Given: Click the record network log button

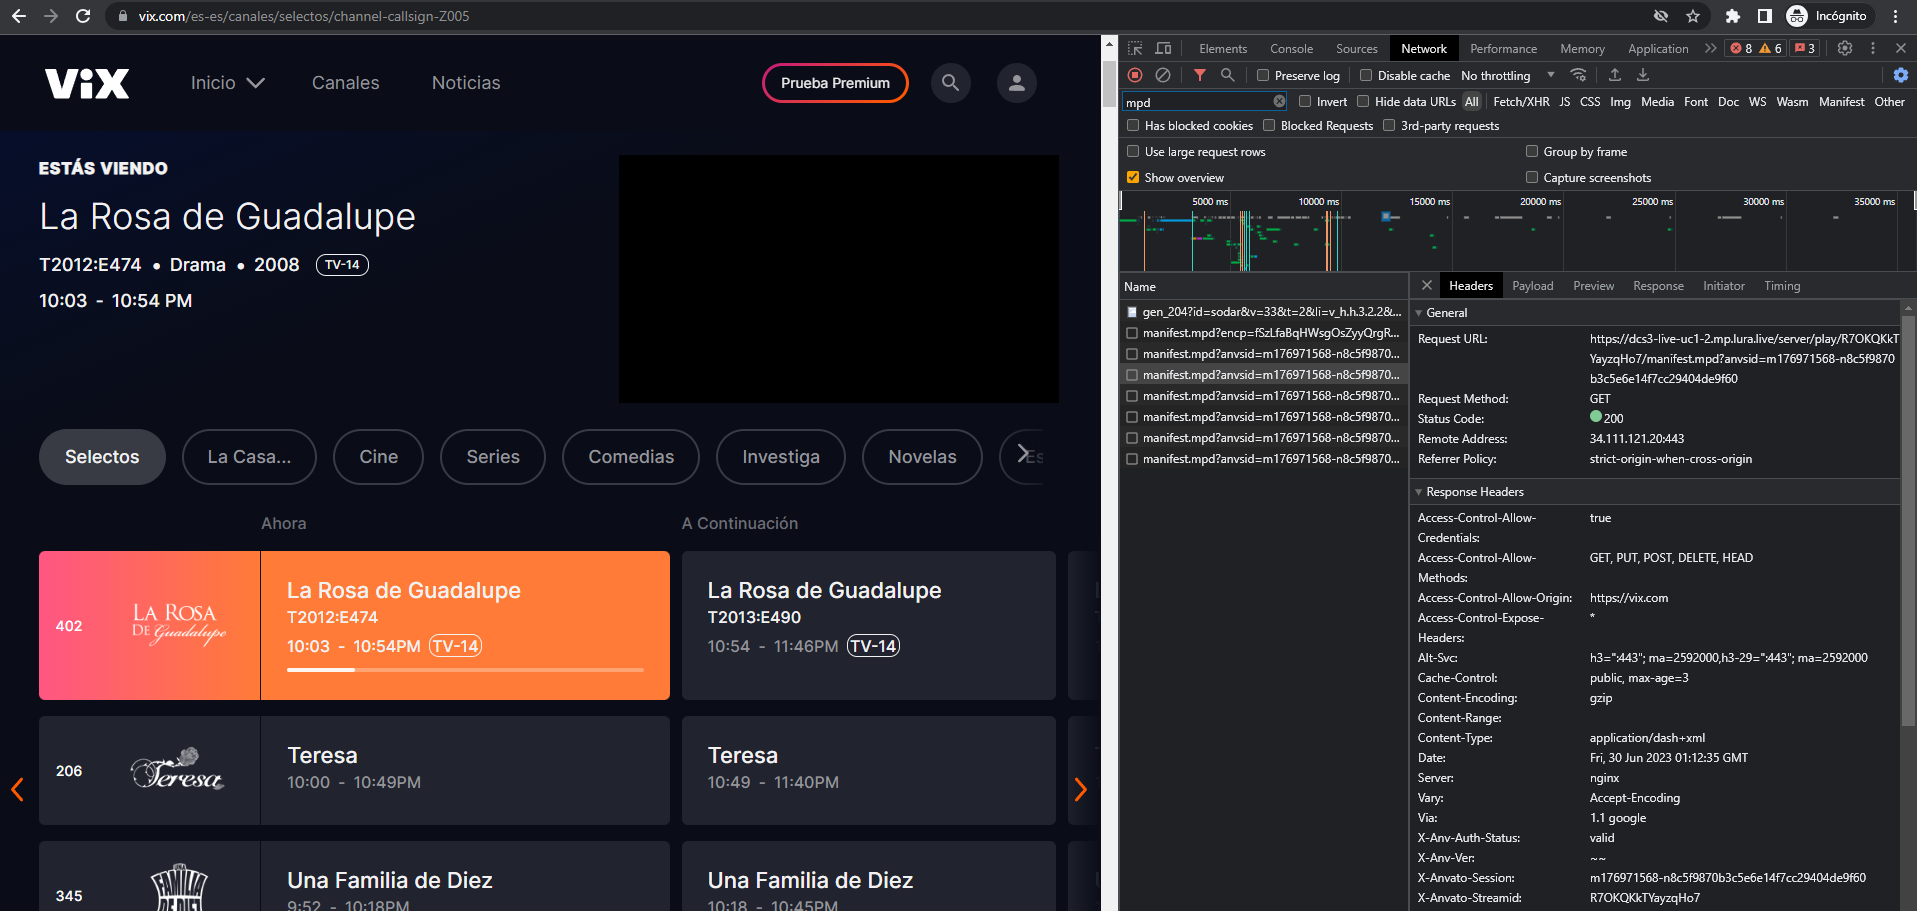Looking at the screenshot, I should [1135, 75].
